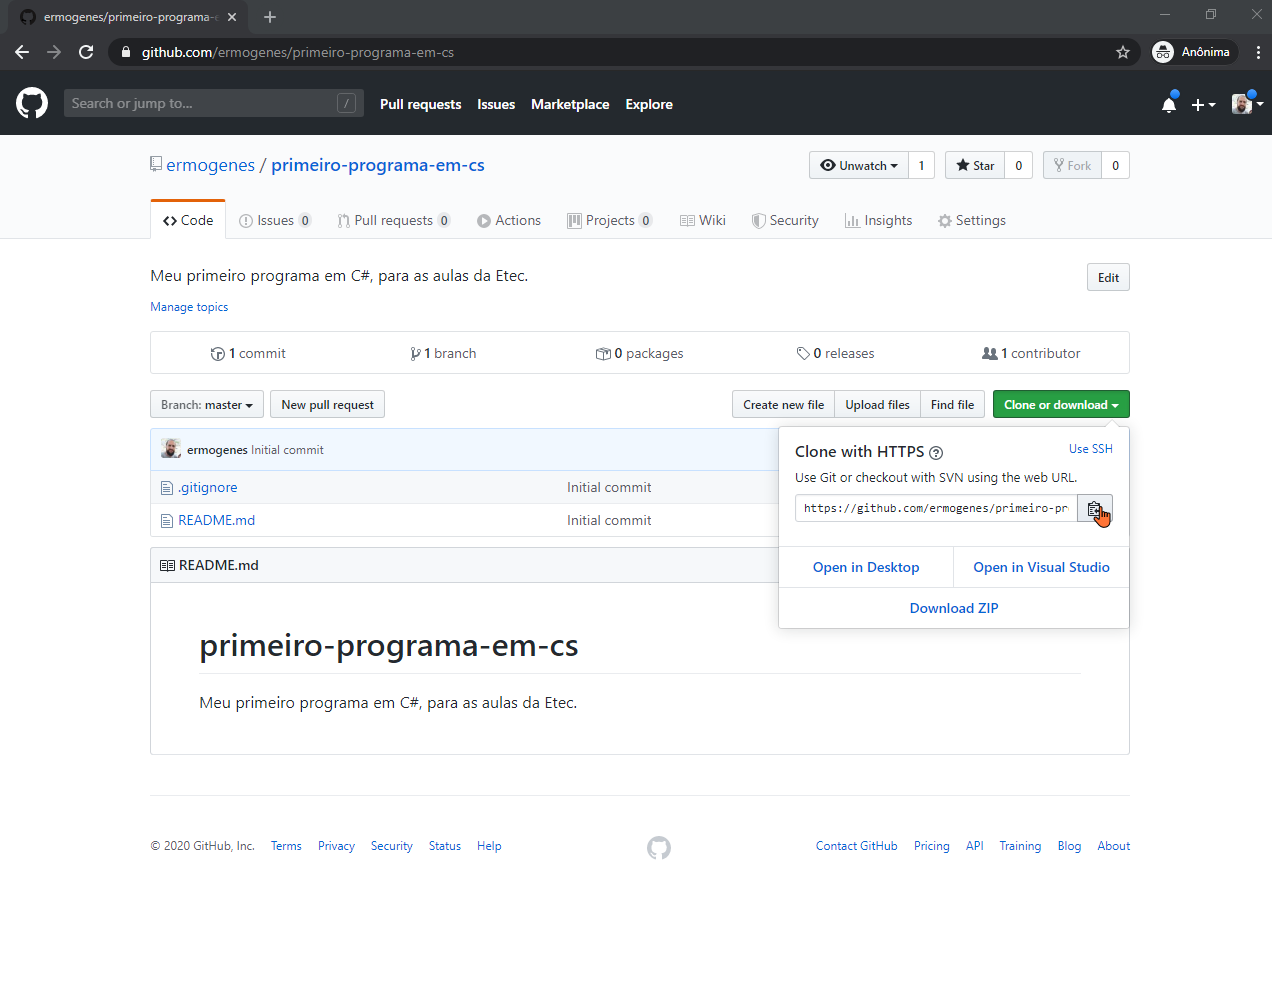This screenshot has height=984, width=1272.
Task: Click Upload files button
Action: pos(877,404)
